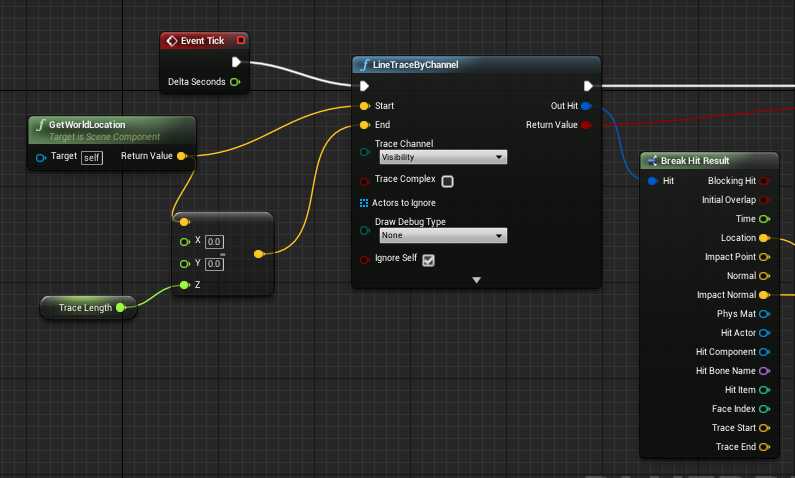Click the Make Vector X input pin

tap(185, 242)
